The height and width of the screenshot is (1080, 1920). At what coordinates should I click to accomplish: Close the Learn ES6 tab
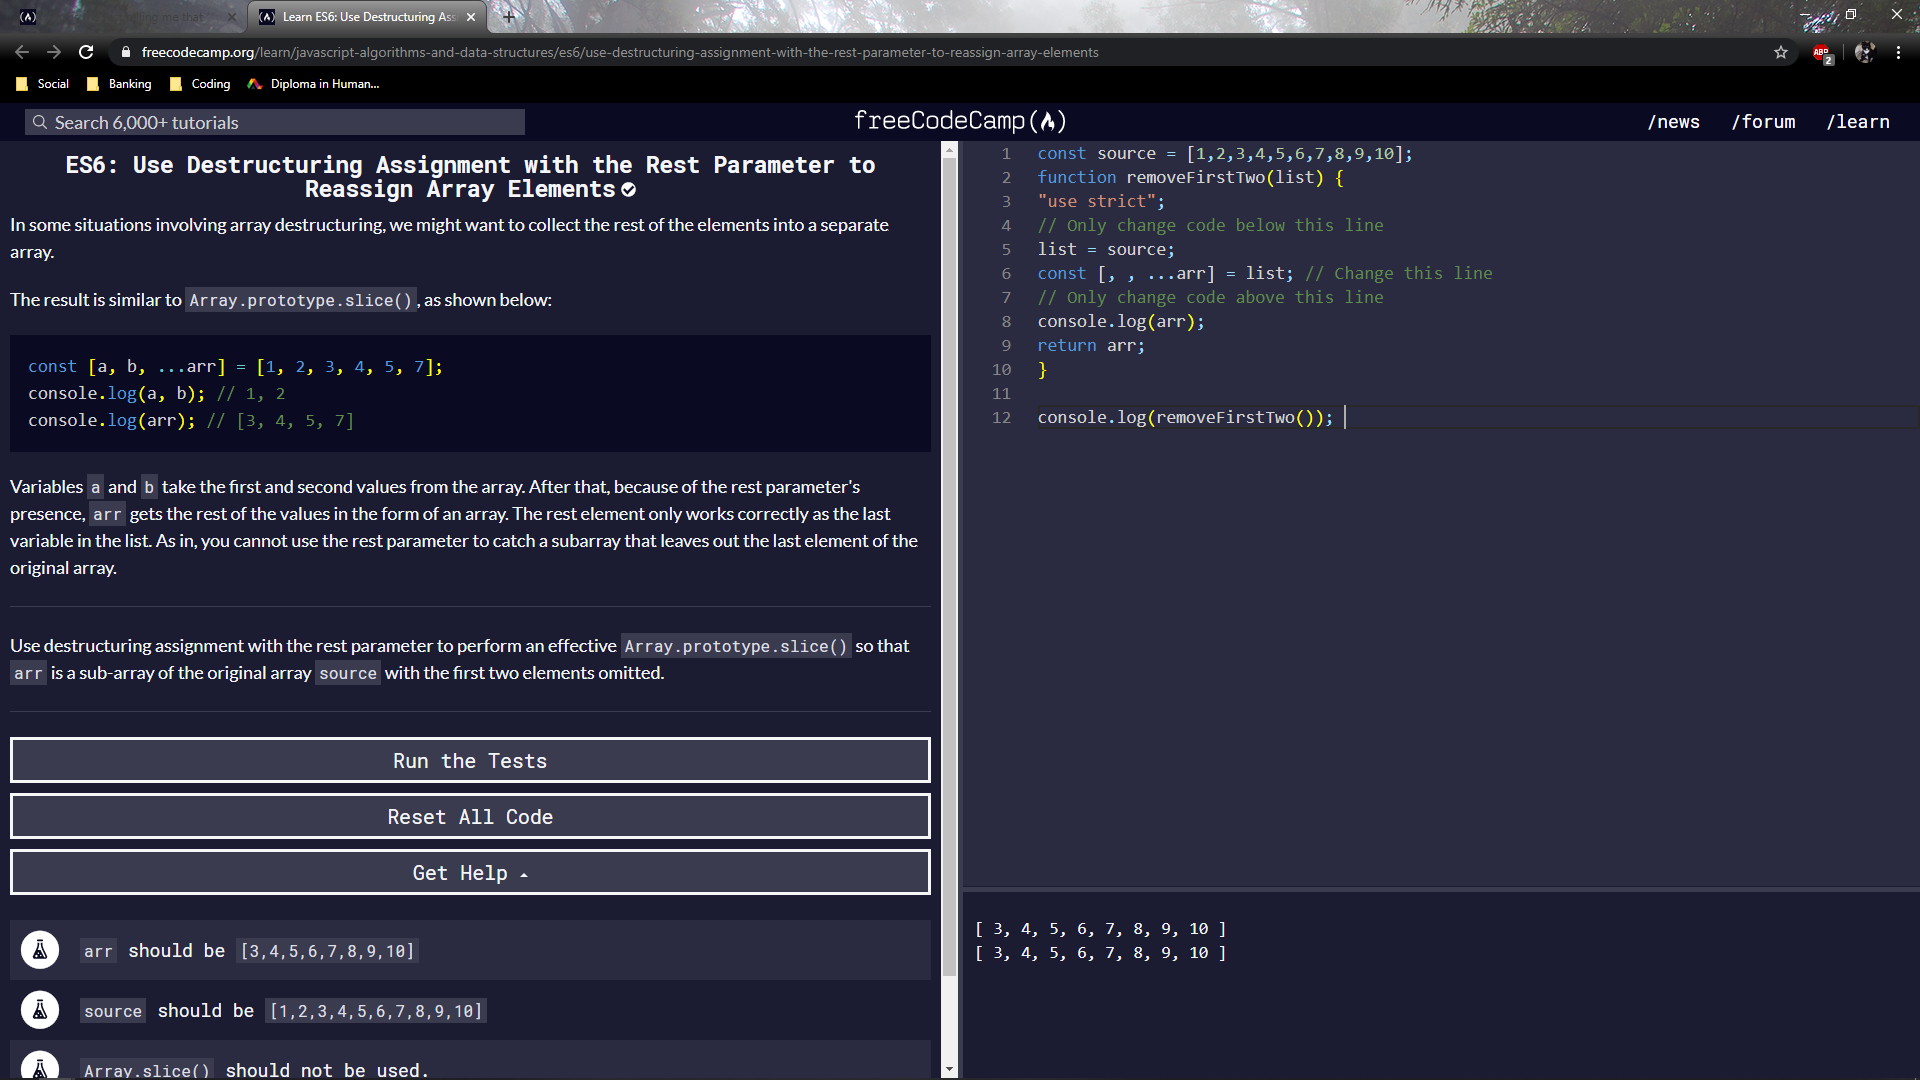471,17
